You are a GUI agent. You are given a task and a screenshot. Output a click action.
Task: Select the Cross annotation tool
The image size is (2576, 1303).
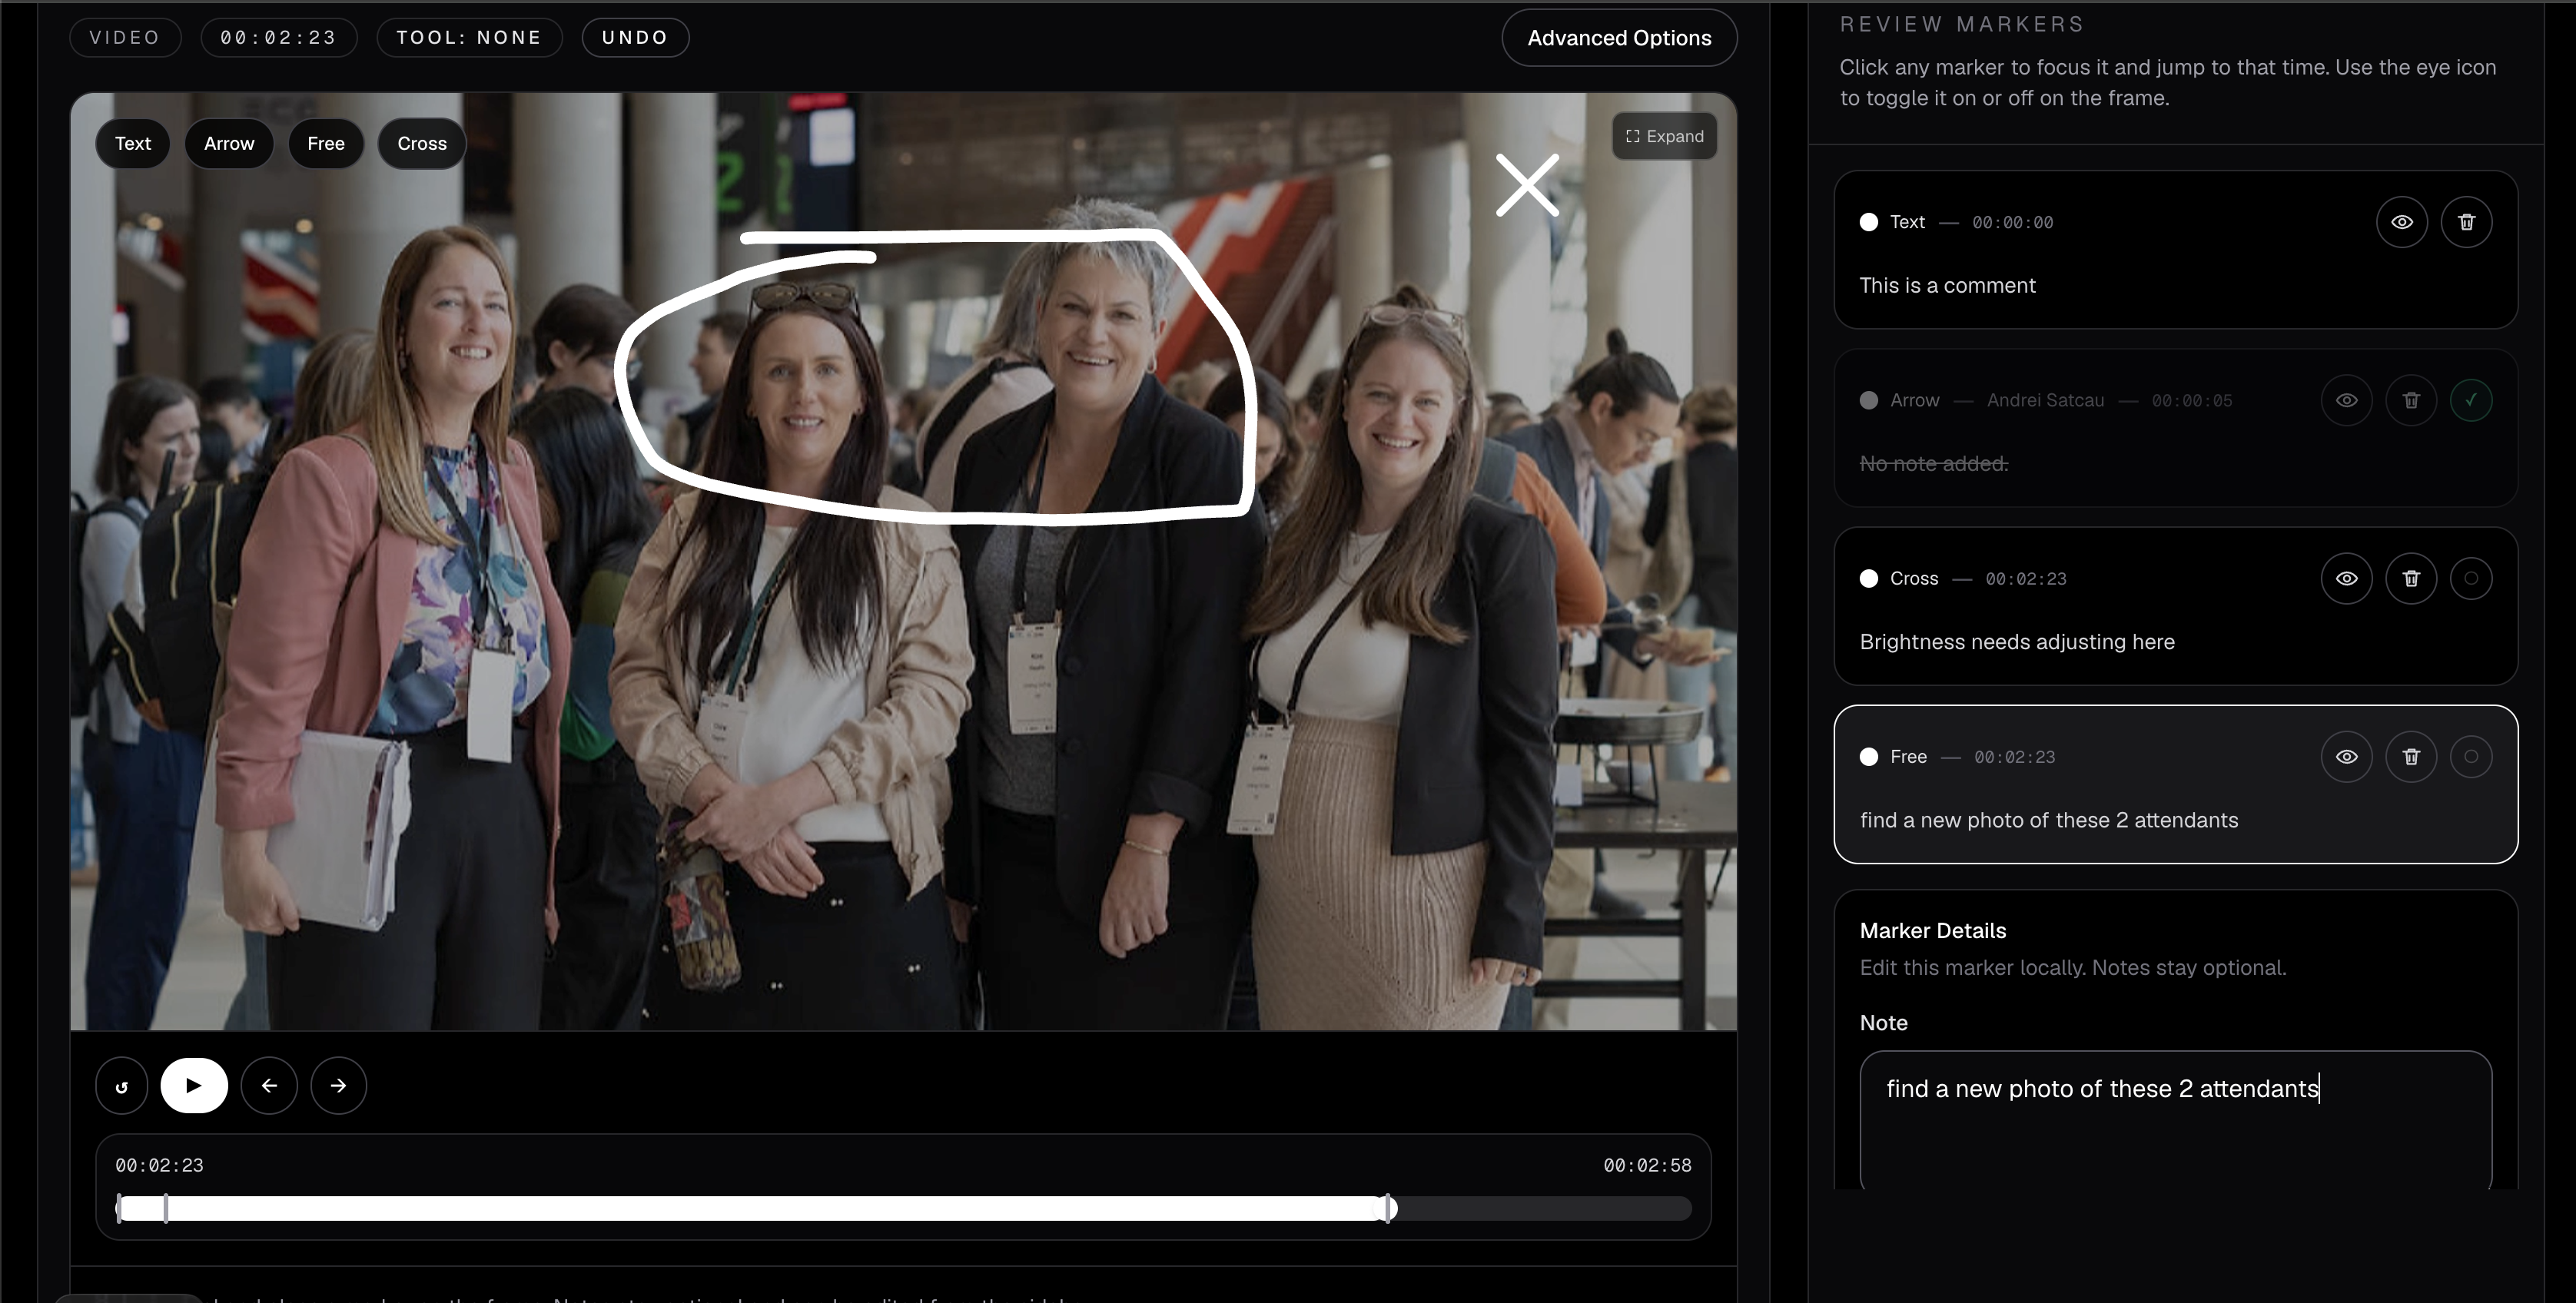coord(421,143)
